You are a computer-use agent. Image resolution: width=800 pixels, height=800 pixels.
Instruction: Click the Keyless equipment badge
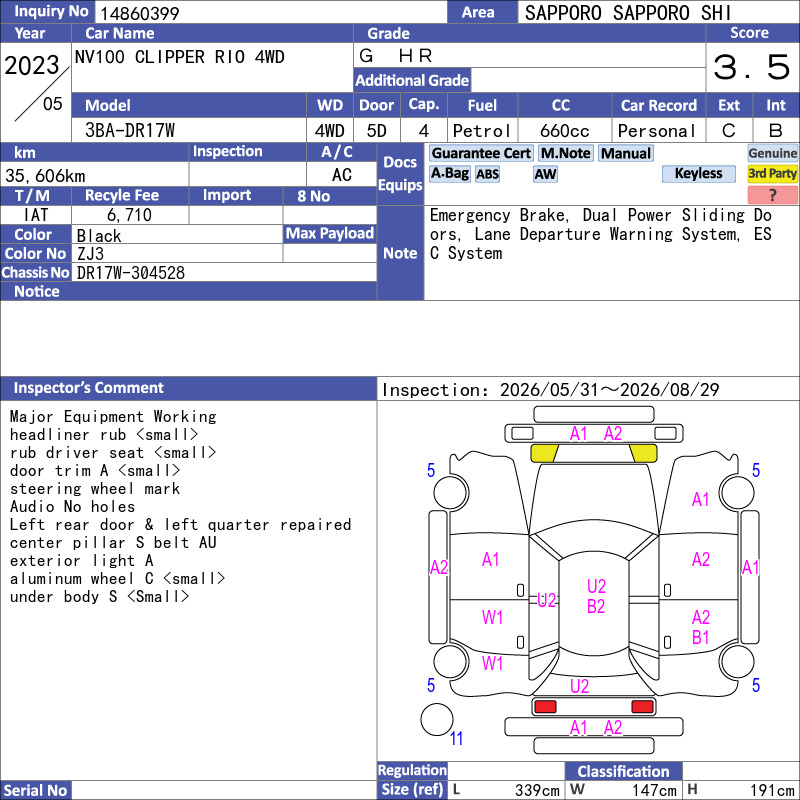click(x=698, y=174)
